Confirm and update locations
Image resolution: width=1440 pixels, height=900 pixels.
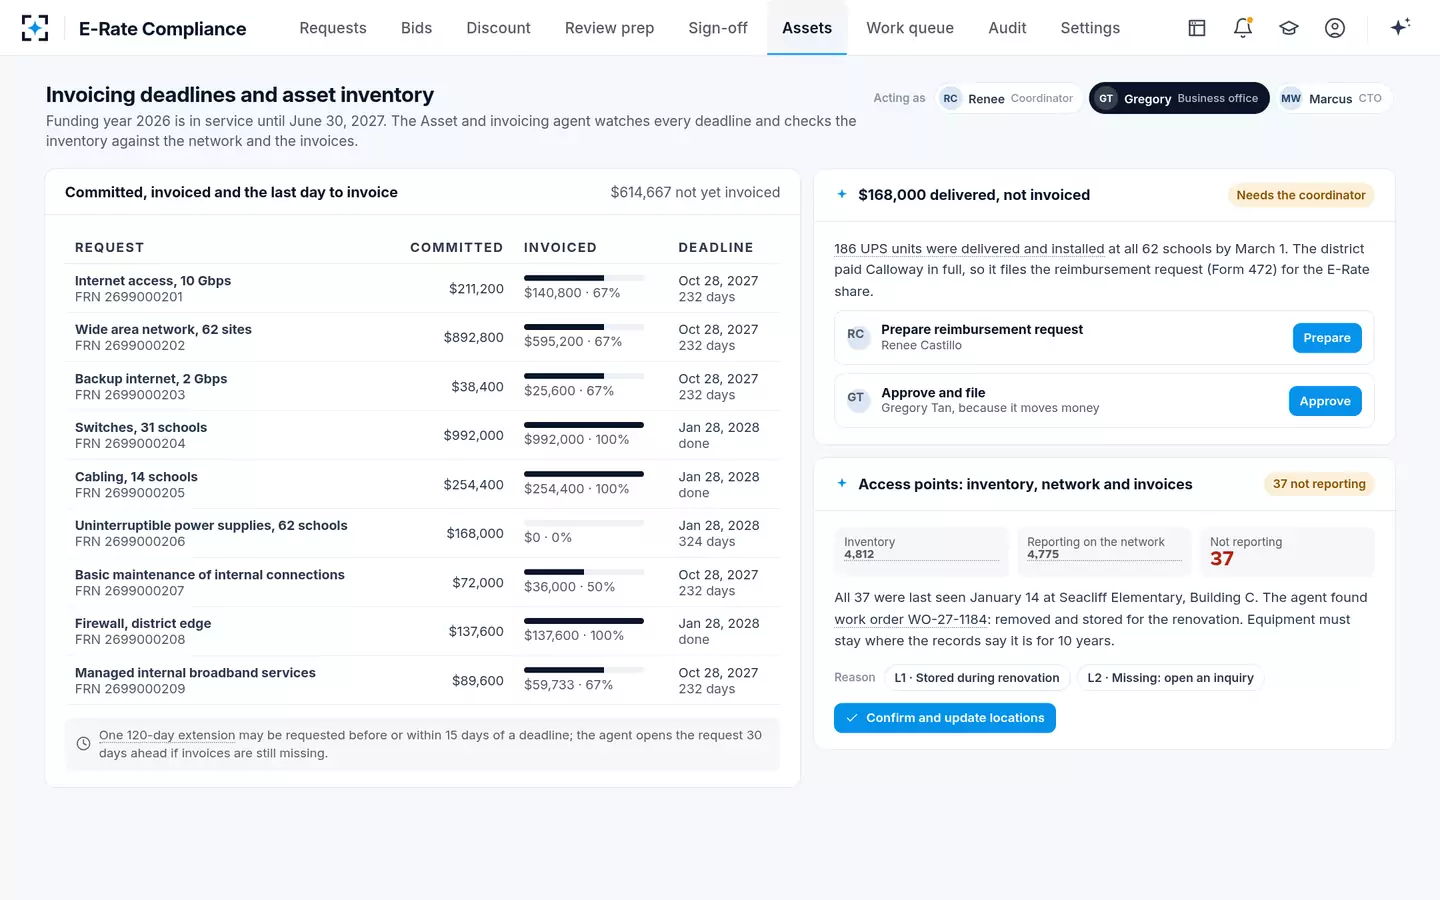[x=945, y=718]
